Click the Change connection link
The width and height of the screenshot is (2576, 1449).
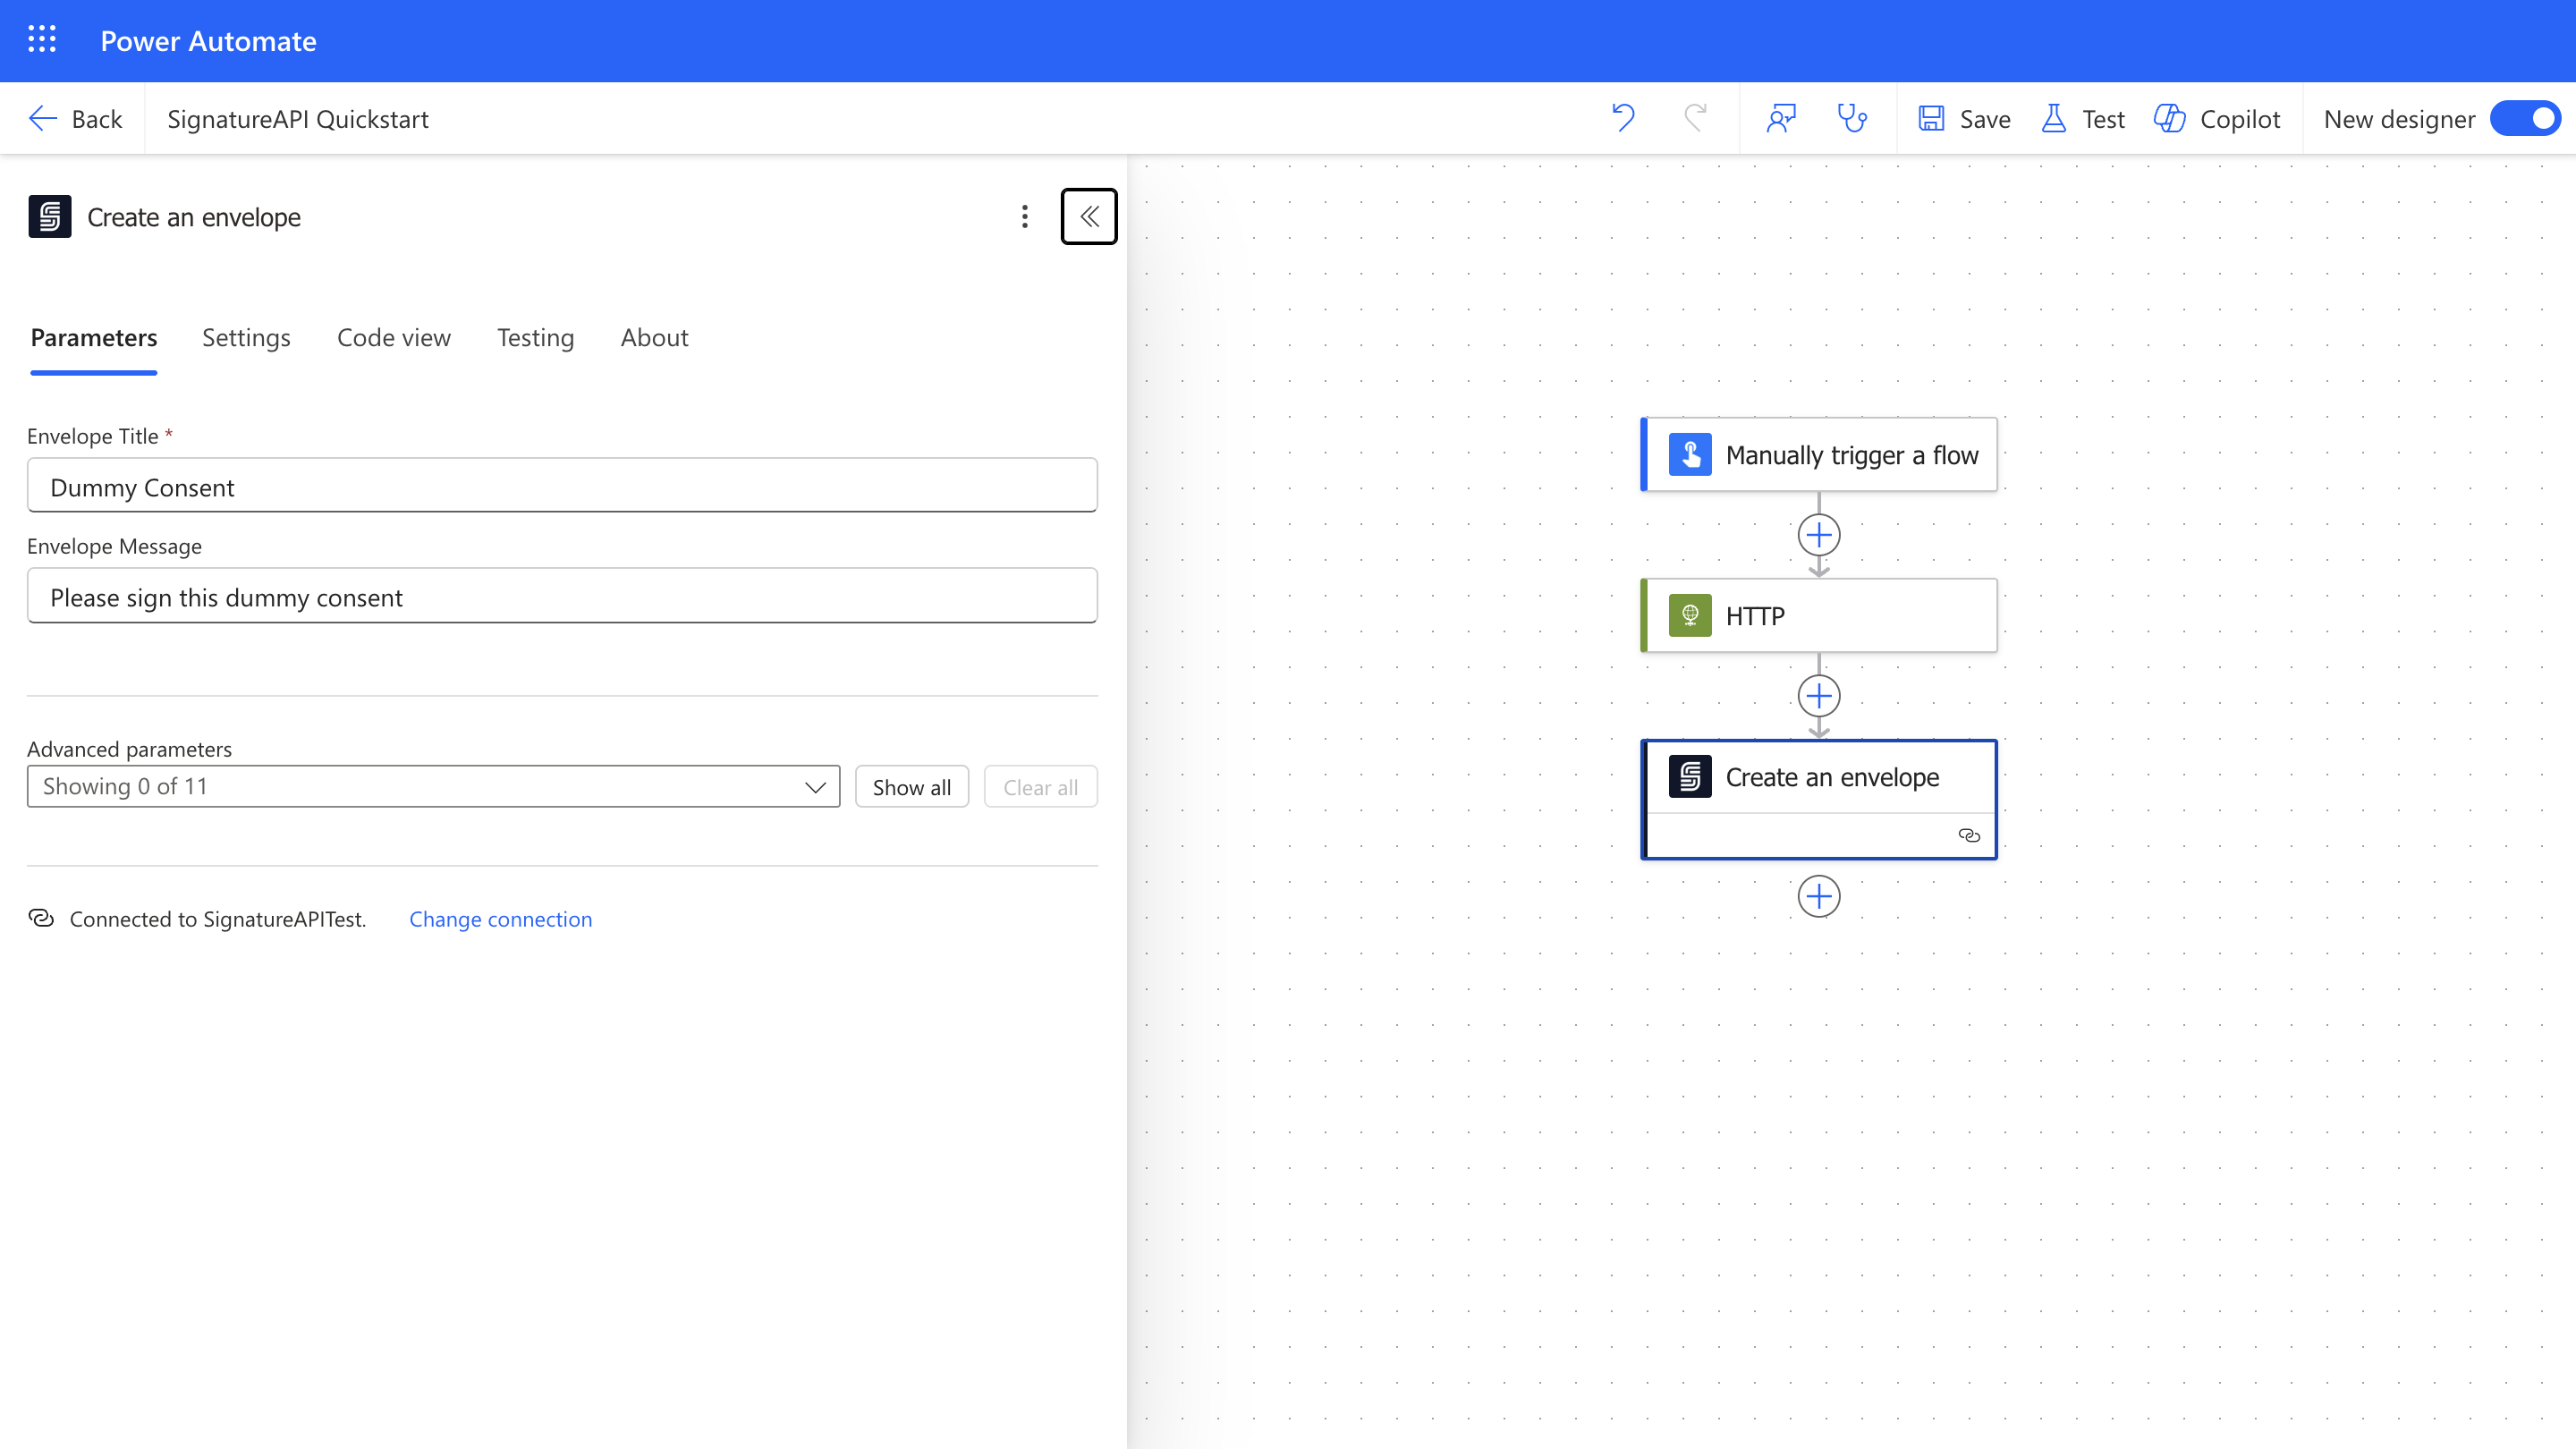tap(500, 919)
